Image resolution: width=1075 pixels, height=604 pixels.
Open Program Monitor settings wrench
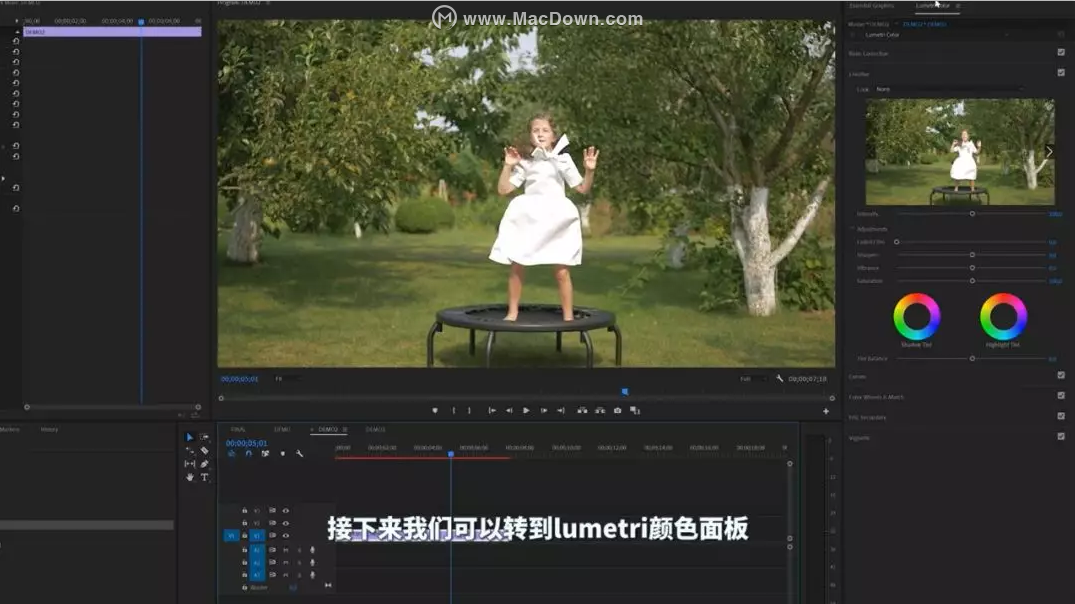(x=780, y=378)
